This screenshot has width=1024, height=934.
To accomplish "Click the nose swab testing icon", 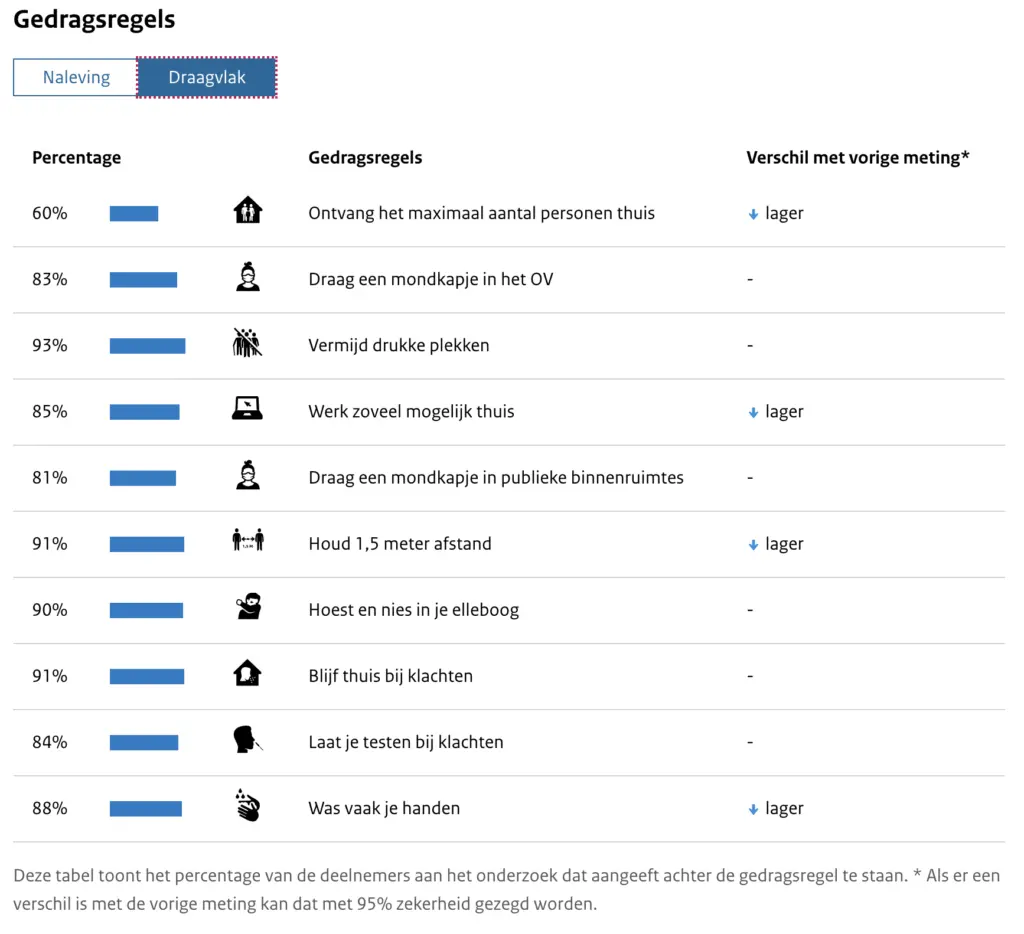I will 247,741.
